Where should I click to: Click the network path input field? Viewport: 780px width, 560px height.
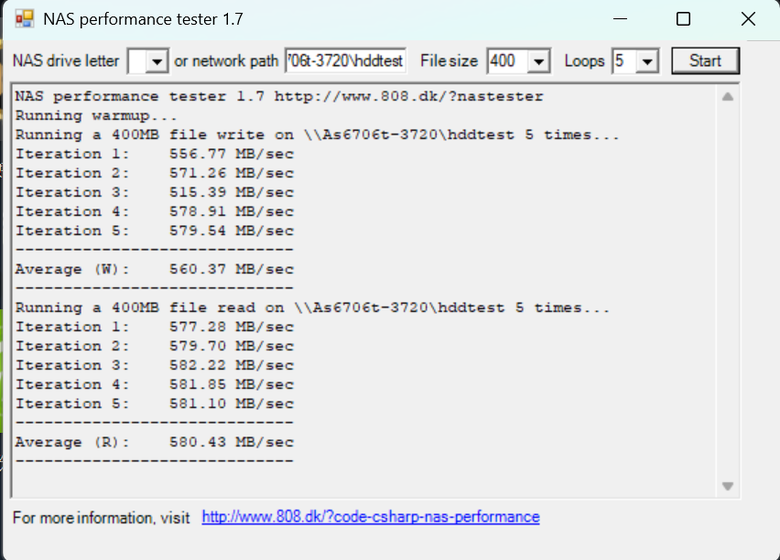pyautogui.click(x=345, y=61)
